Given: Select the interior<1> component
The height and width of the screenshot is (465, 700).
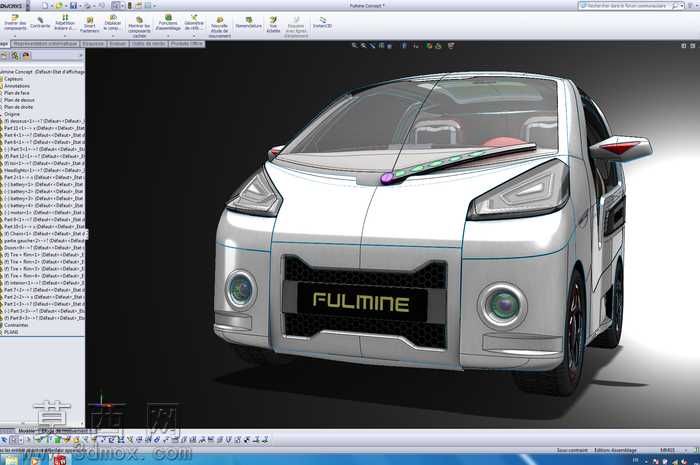Looking at the screenshot, I should (44, 283).
